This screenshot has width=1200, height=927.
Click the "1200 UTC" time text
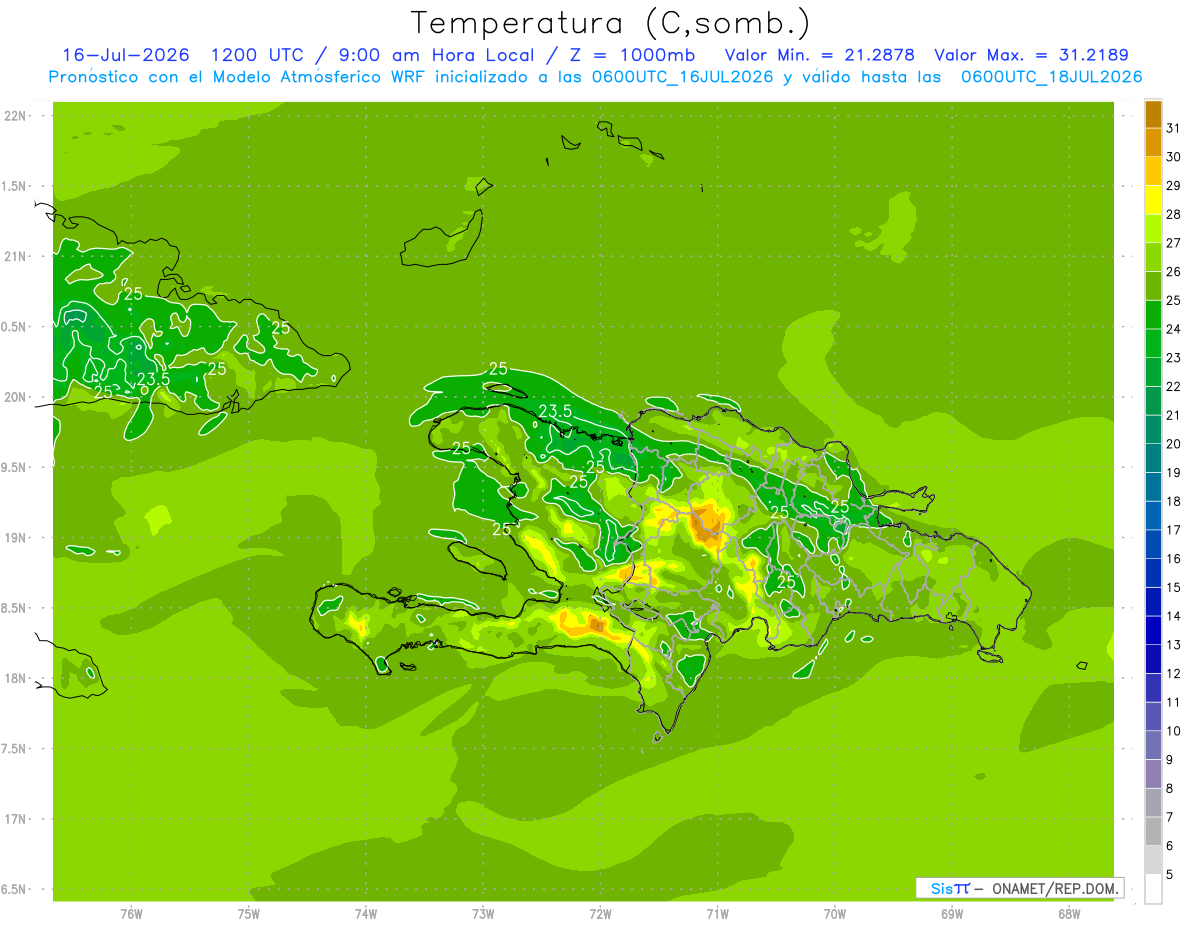tap(259, 55)
